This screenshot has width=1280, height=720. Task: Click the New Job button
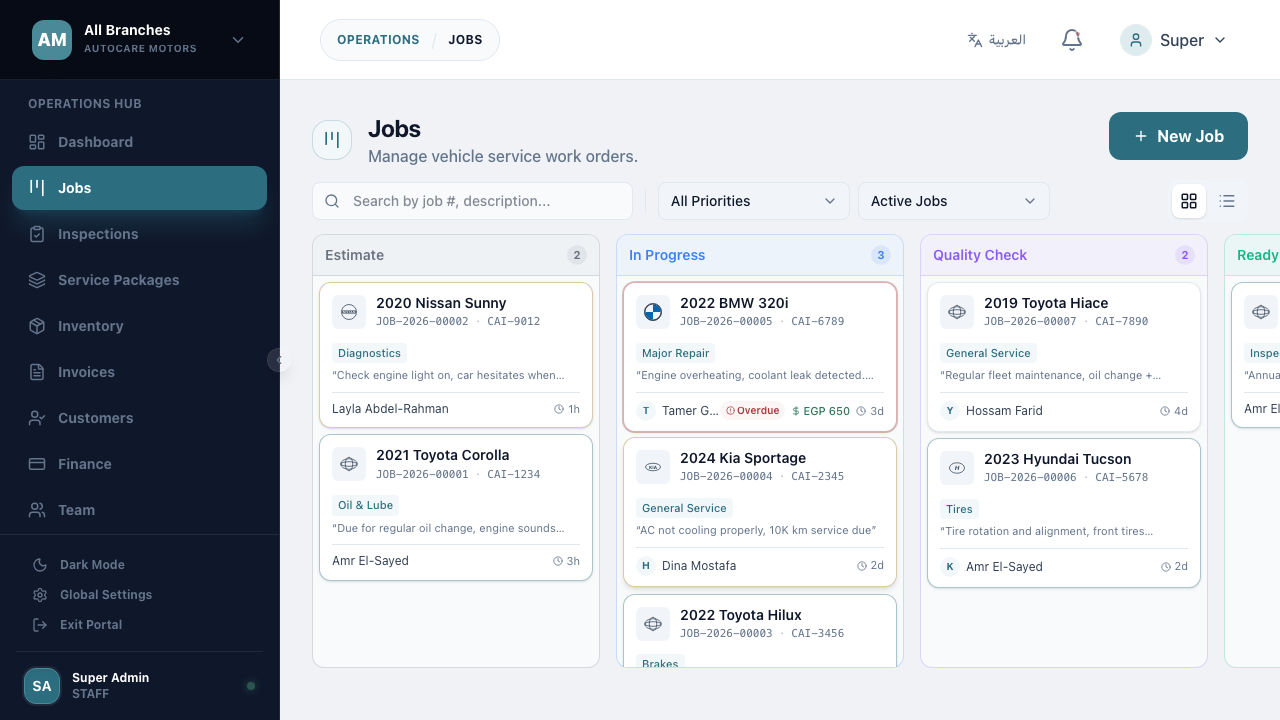tap(1178, 136)
